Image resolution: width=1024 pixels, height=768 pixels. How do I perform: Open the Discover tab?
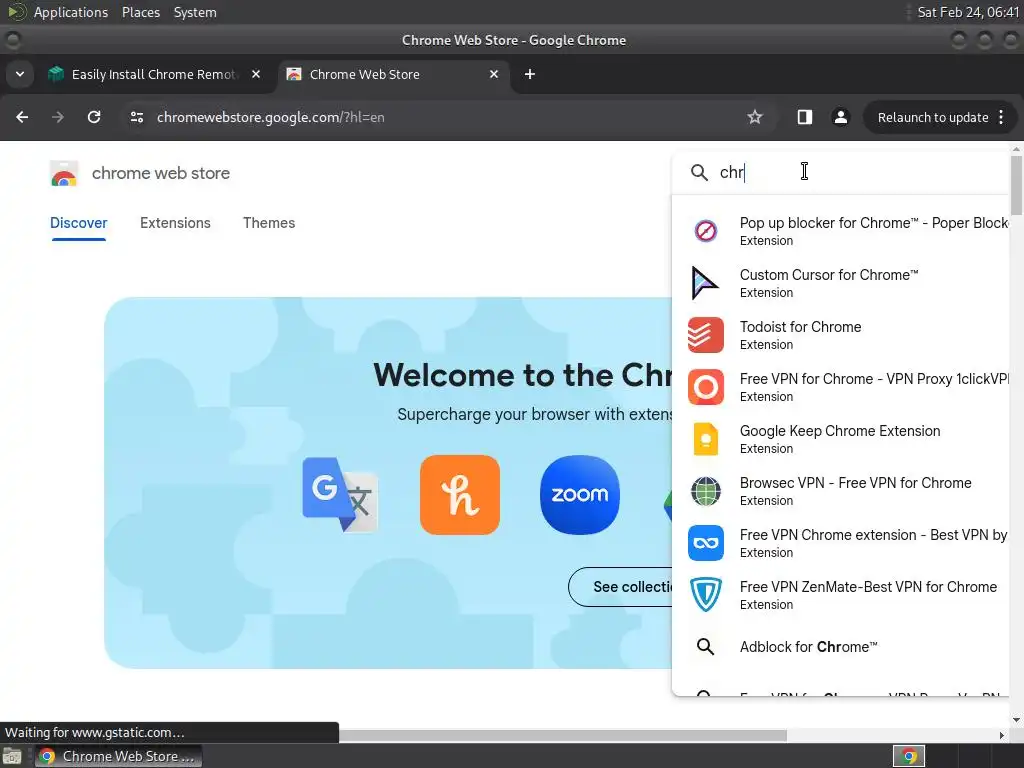point(78,223)
